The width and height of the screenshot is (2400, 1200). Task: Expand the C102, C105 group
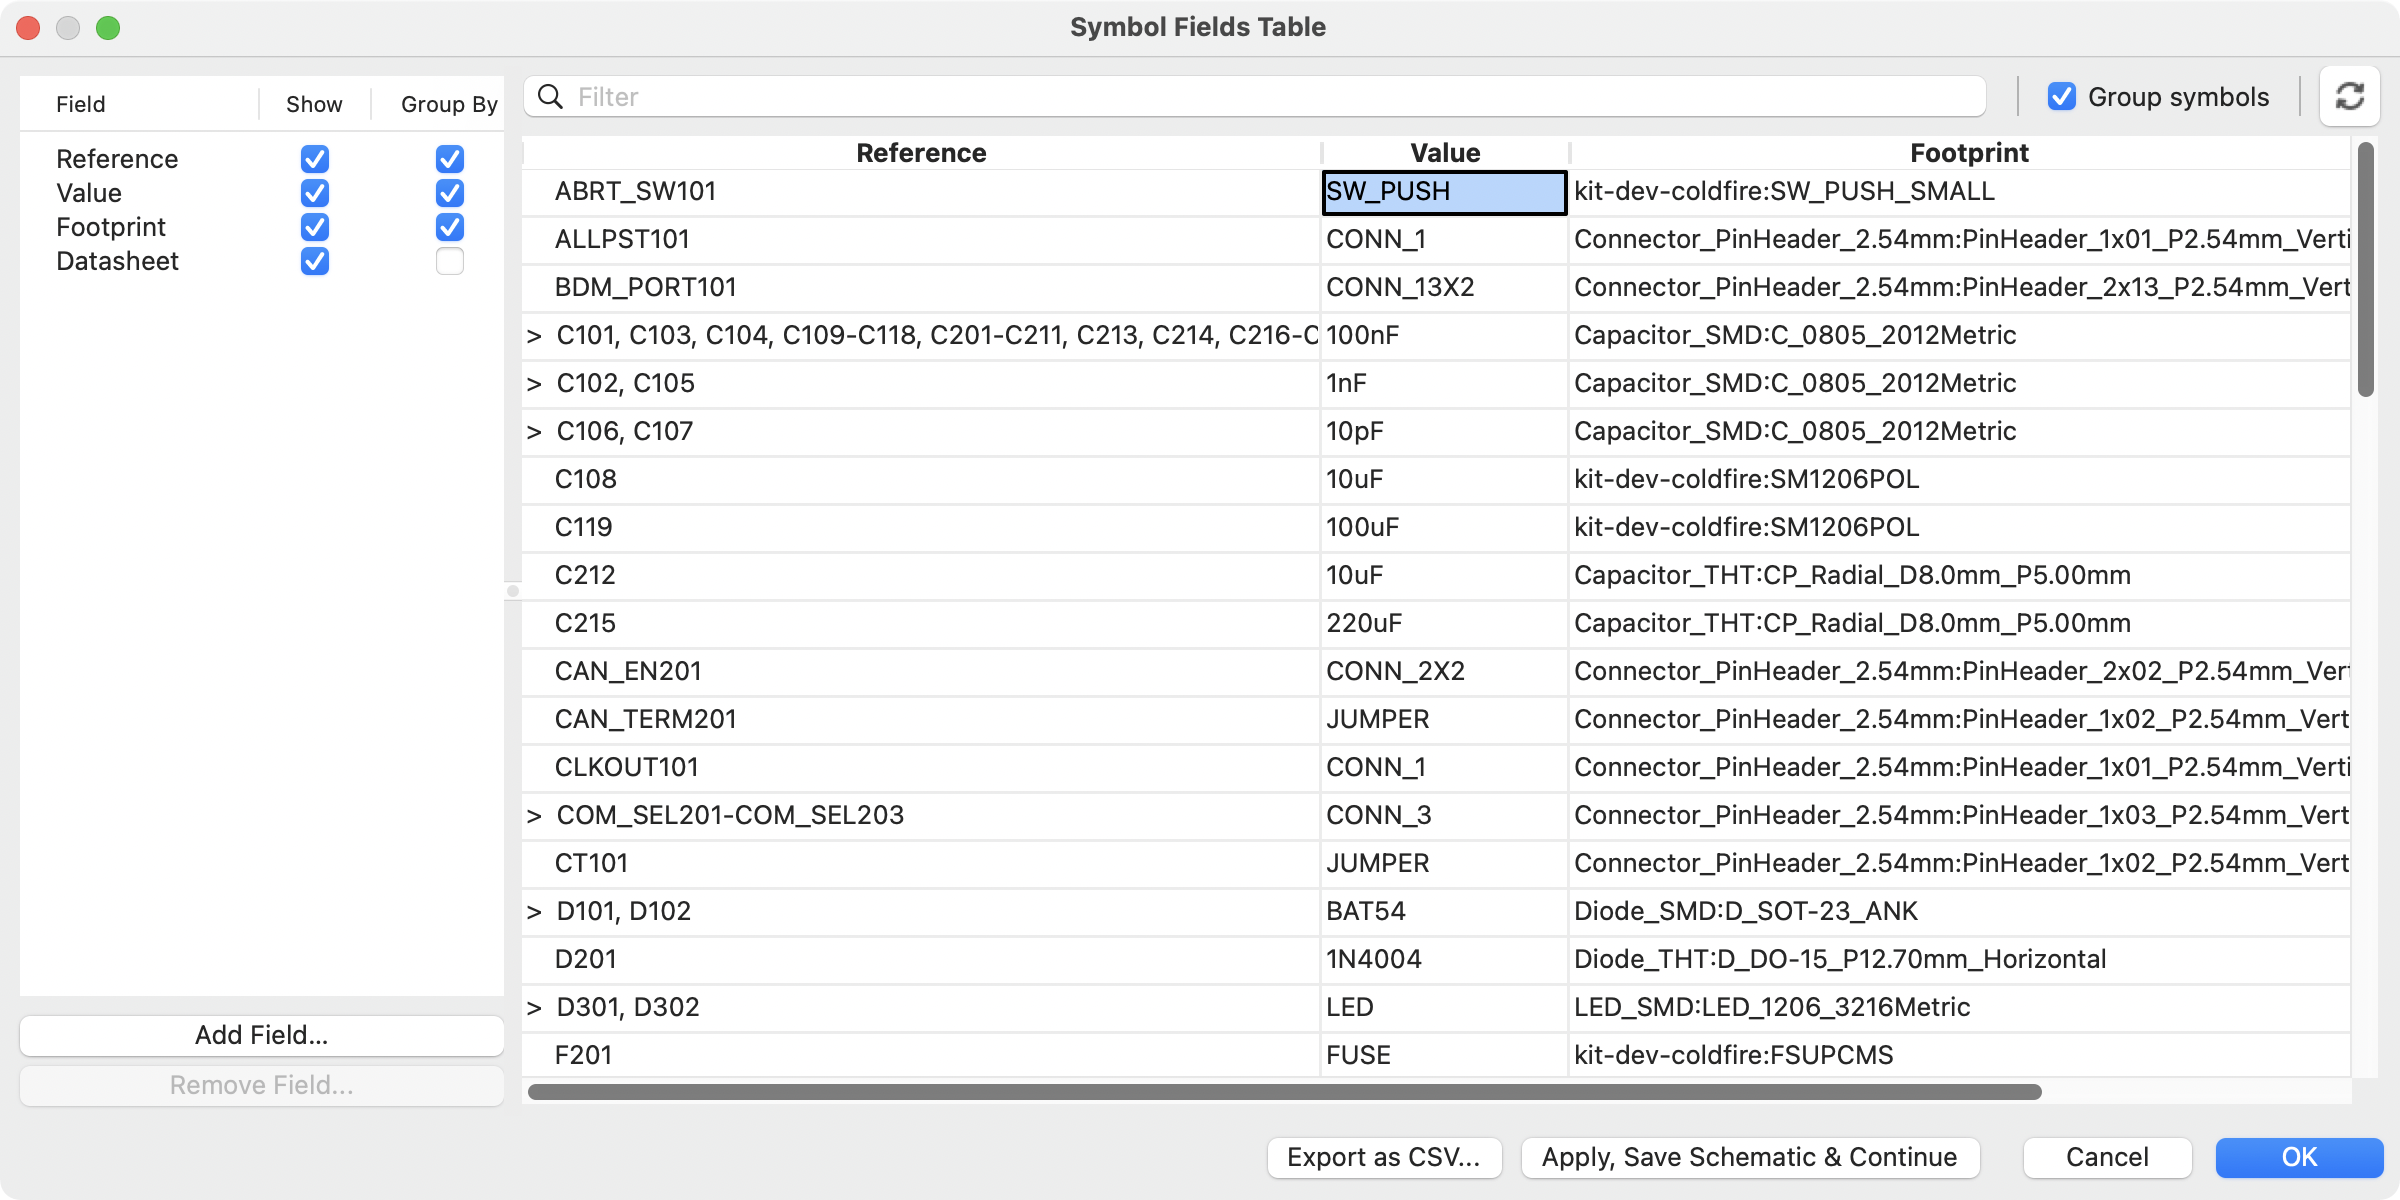point(536,383)
